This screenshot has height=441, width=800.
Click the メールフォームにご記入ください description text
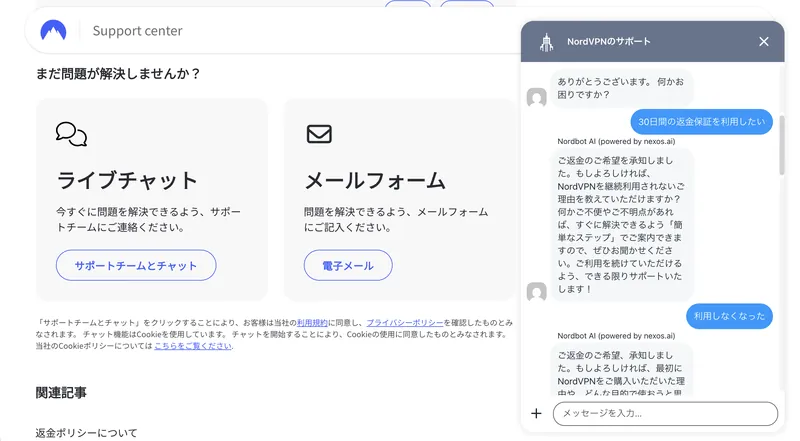coord(396,219)
